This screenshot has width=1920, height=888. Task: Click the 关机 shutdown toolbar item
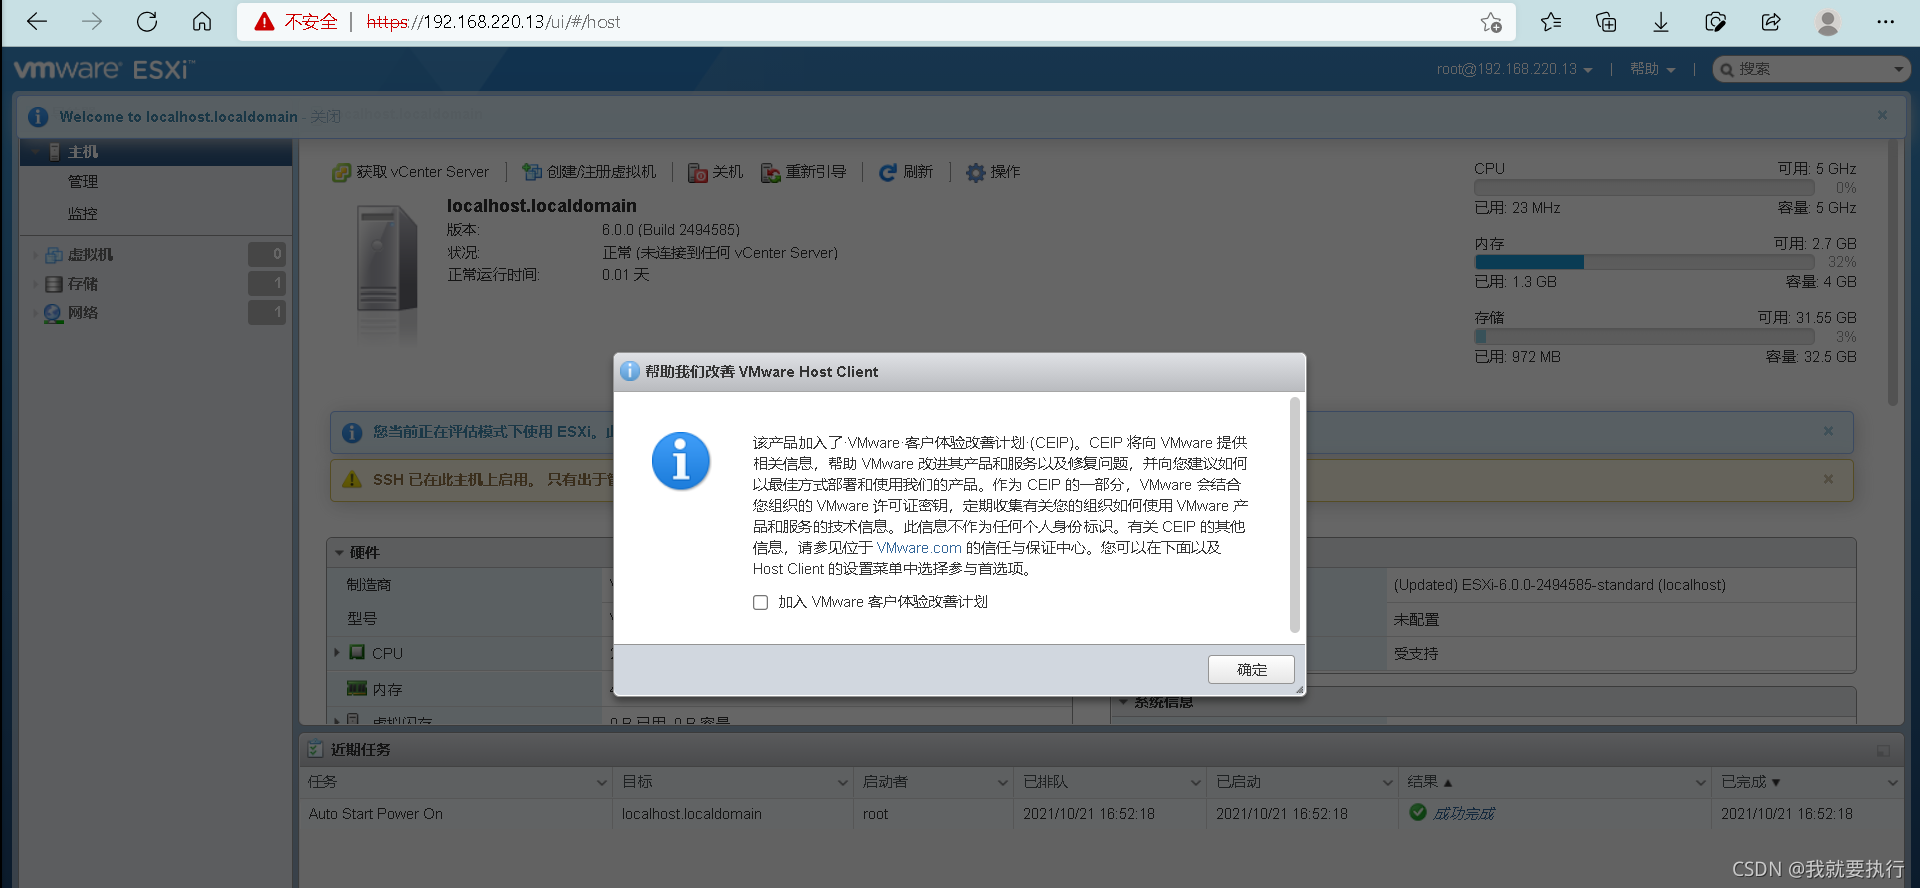[715, 172]
